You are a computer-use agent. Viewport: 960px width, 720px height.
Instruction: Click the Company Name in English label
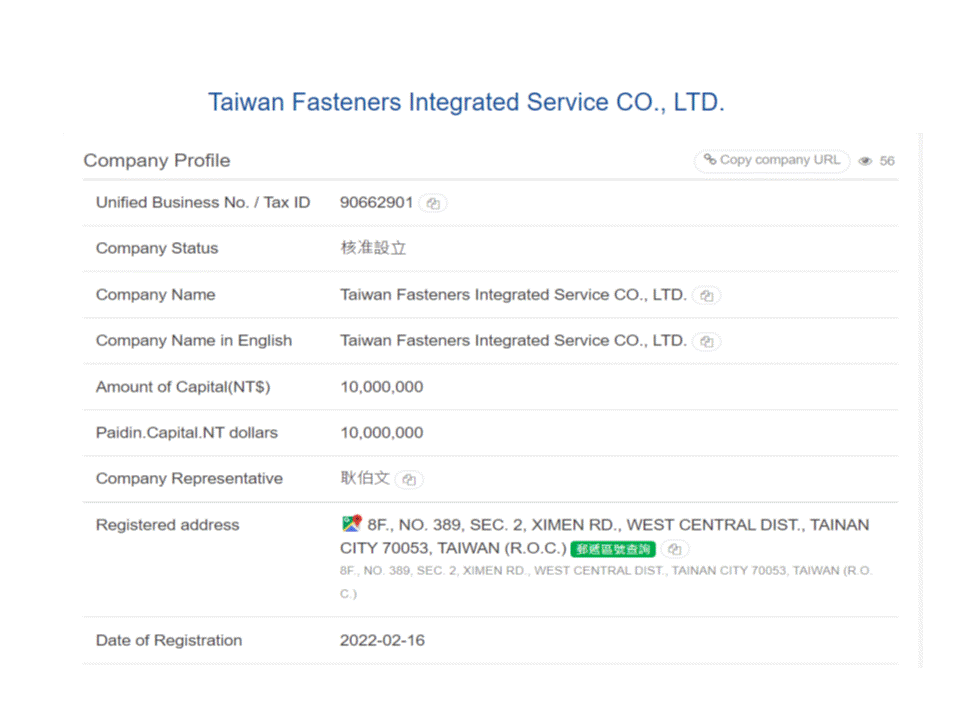pyautogui.click(x=194, y=341)
